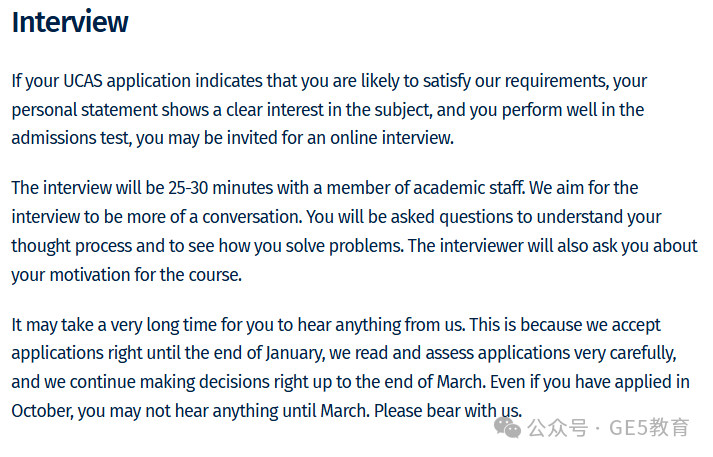
Task: Click the words 'admissions test'
Action: click(71, 138)
